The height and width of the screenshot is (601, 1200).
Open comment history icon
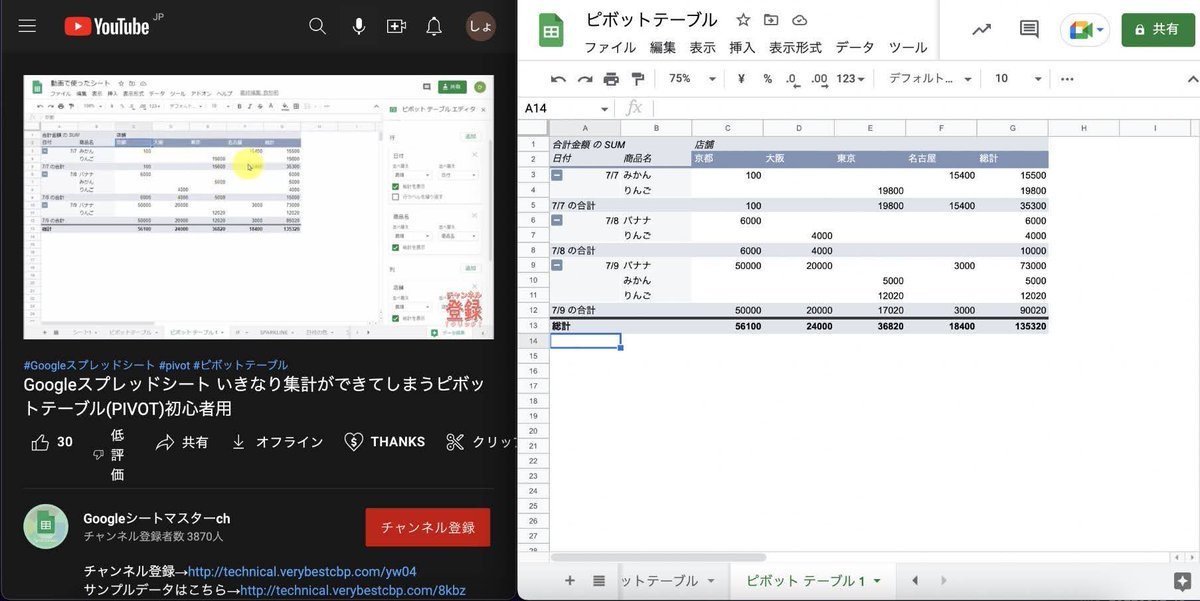[1029, 29]
